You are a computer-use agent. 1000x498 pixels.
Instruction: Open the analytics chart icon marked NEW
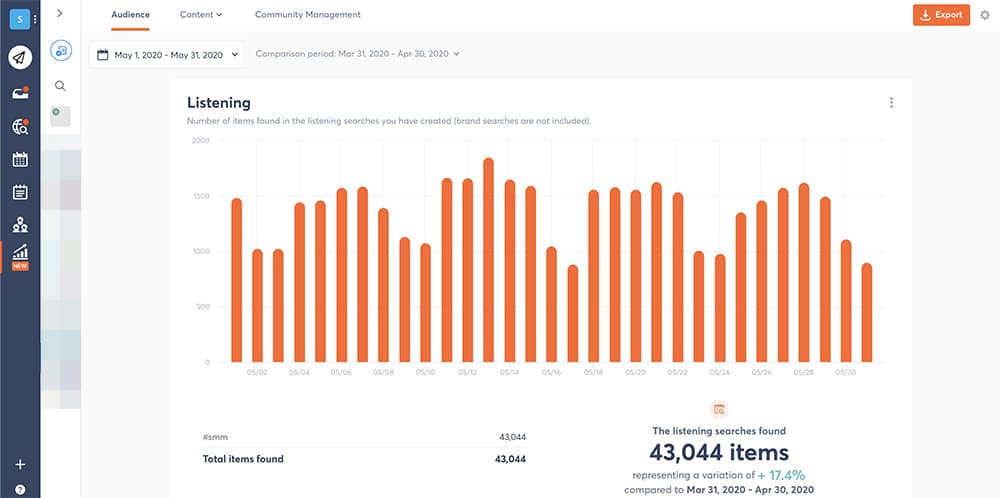coord(20,255)
